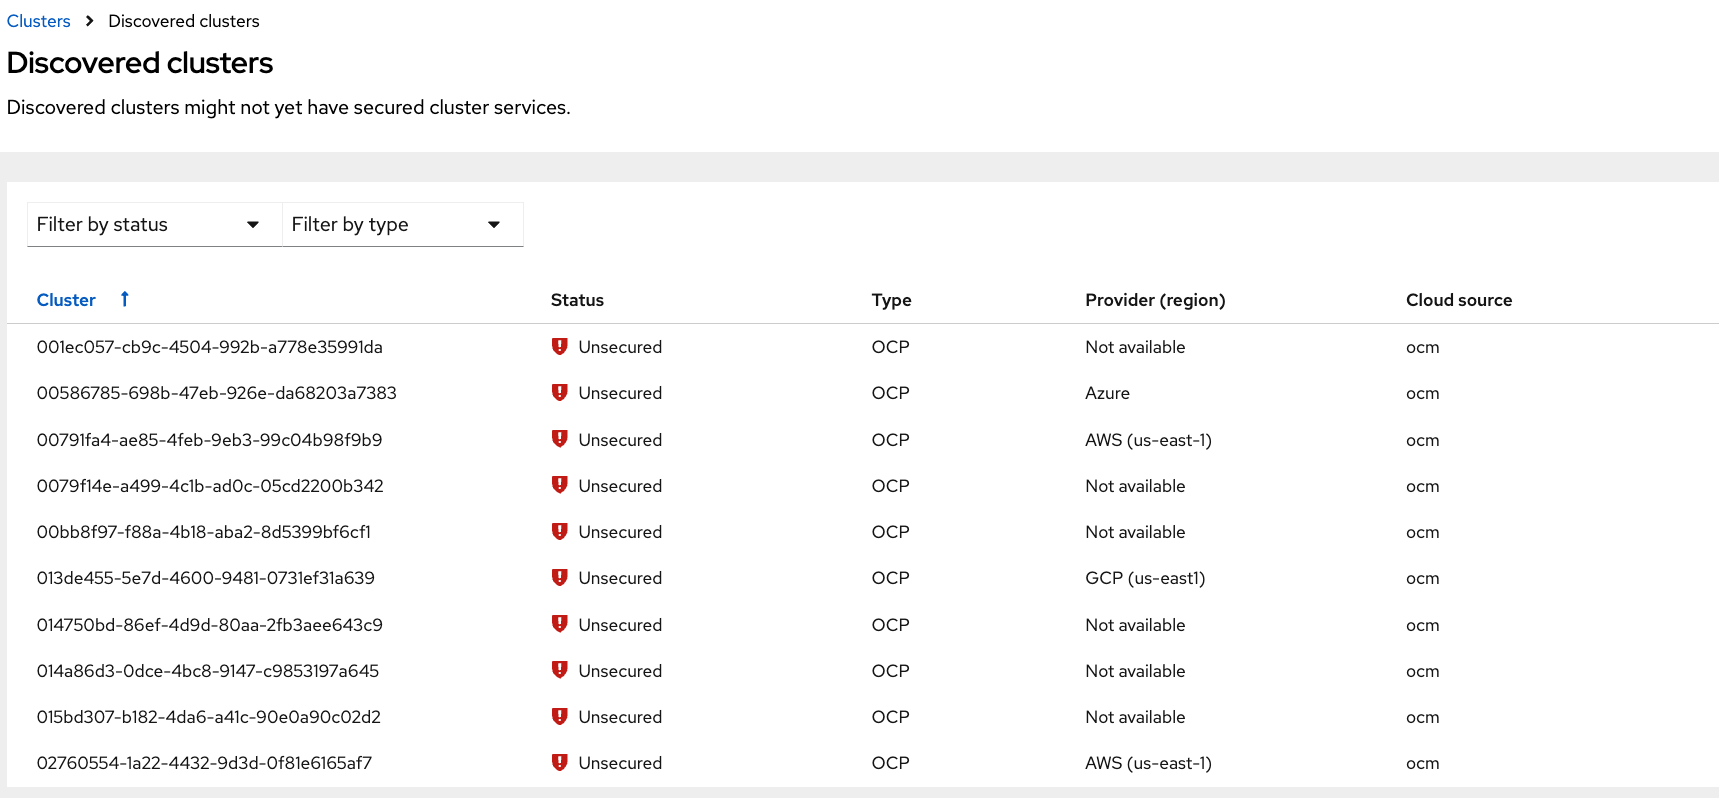Click the Cloud source column header
This screenshot has height=798, width=1719.
point(1458,300)
